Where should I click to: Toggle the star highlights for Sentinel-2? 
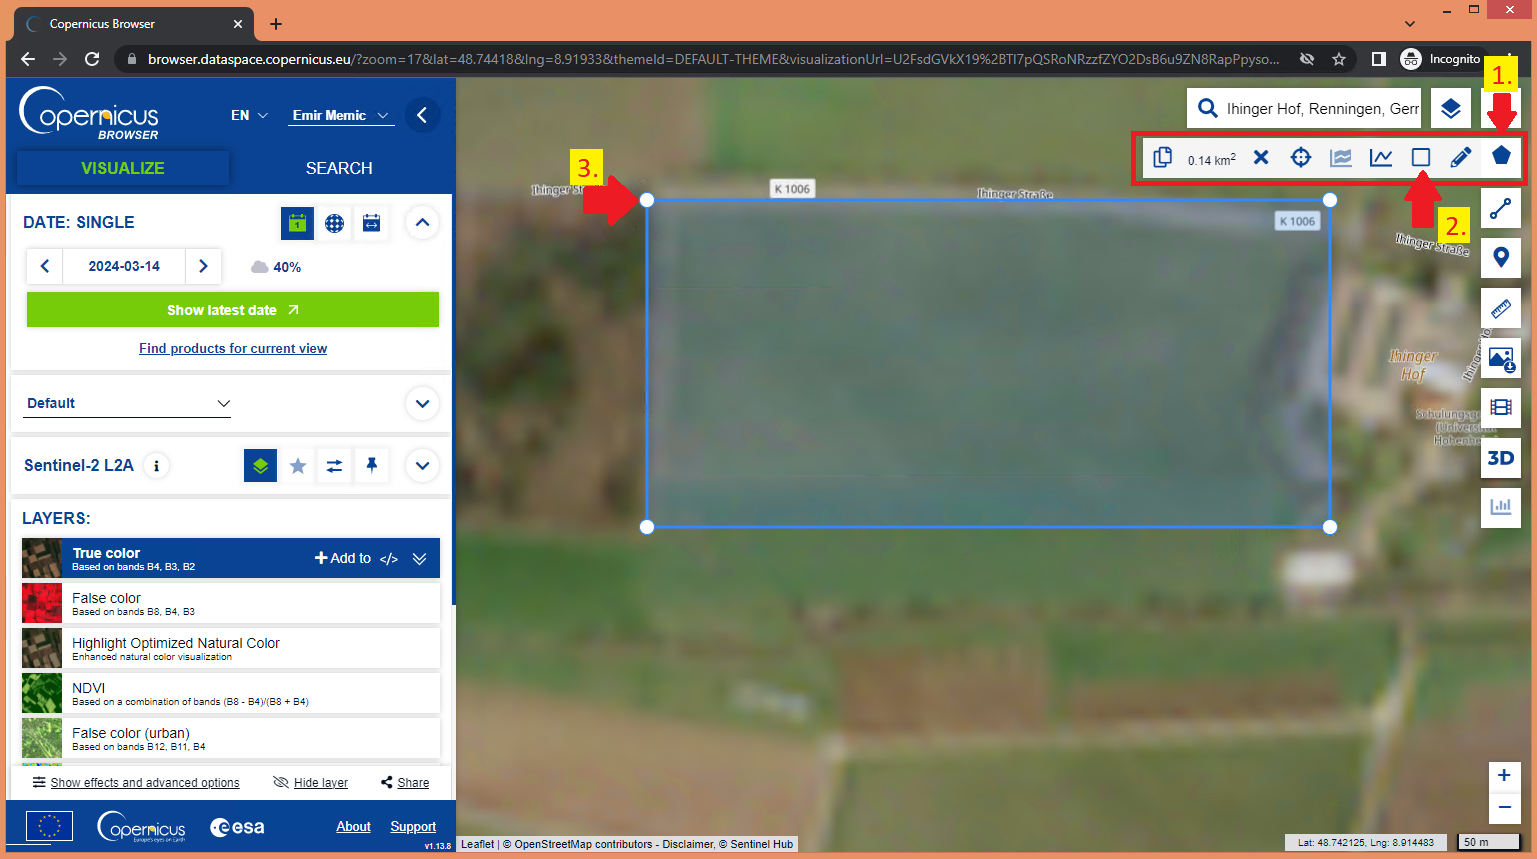click(x=298, y=466)
